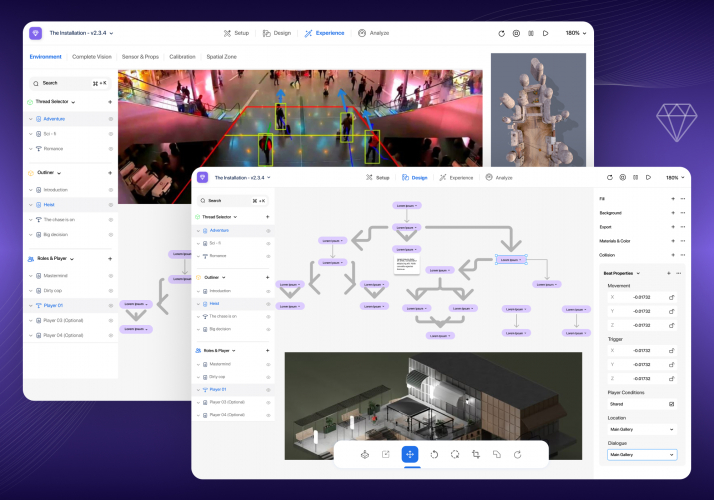This screenshot has width=714, height=500.
Task: Click the duplicate layers icon in bottom toolbar
Action: click(x=497, y=454)
